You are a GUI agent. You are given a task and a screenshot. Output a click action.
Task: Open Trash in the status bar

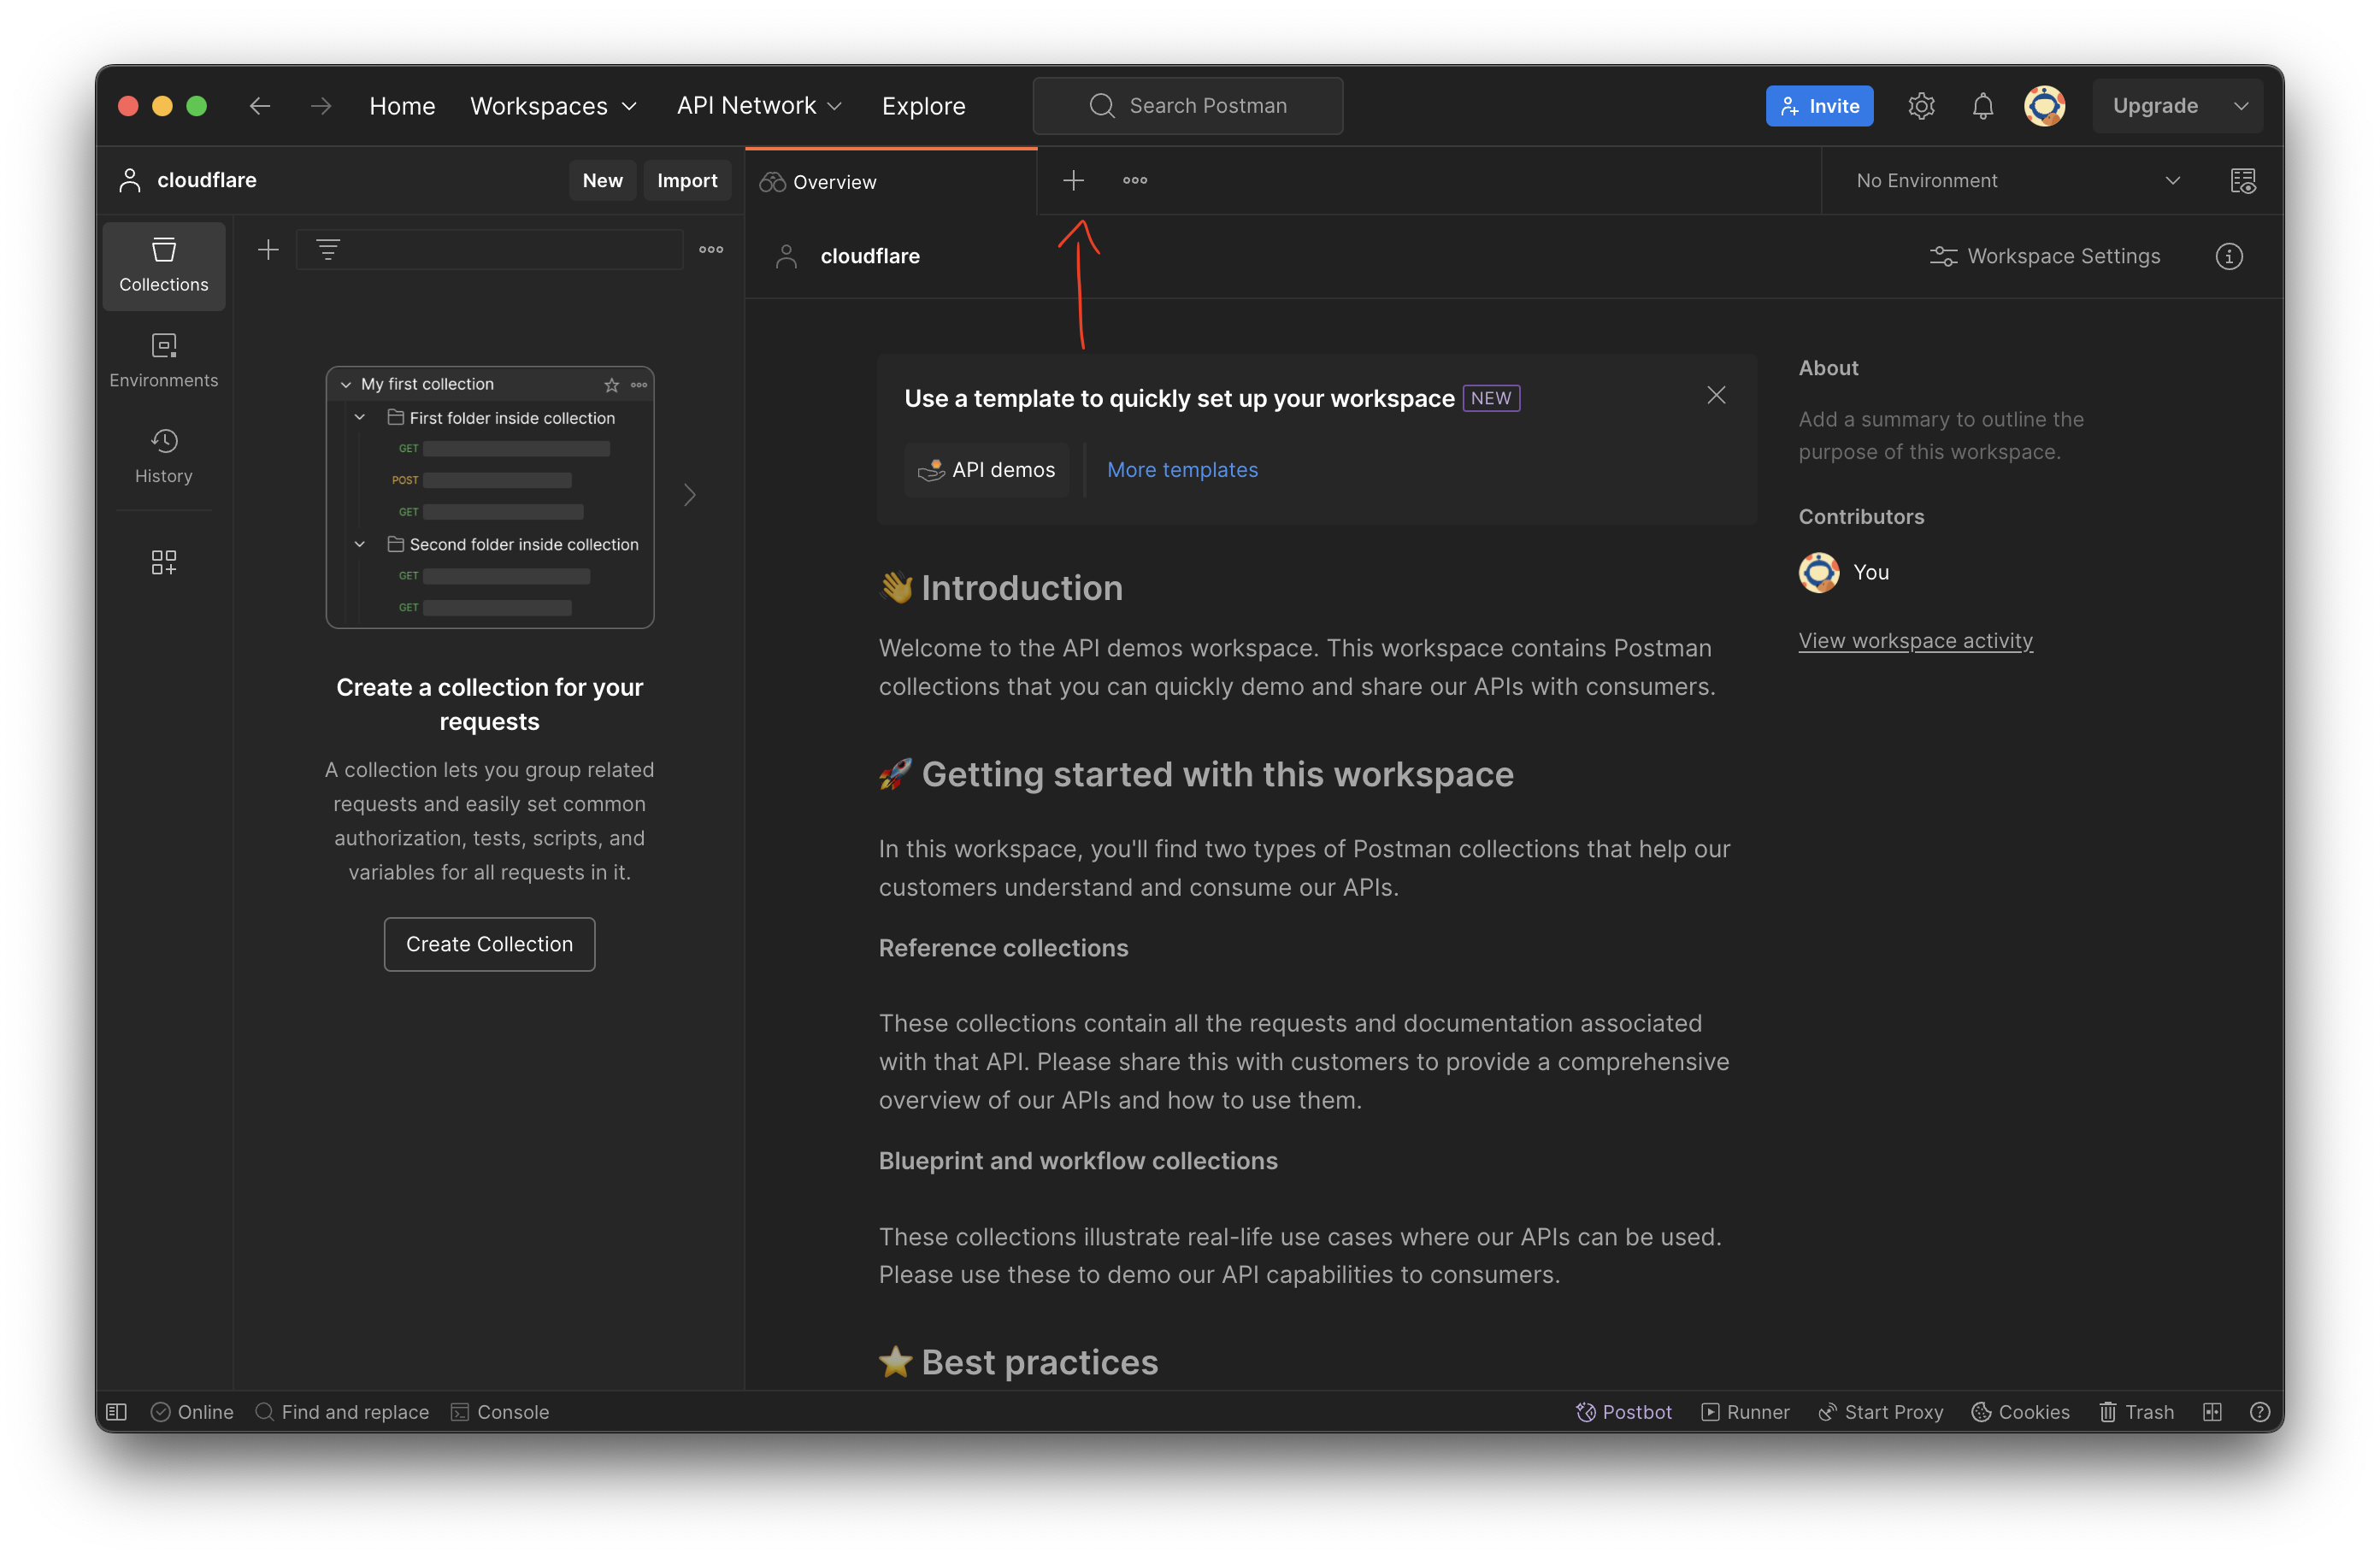point(2137,1412)
